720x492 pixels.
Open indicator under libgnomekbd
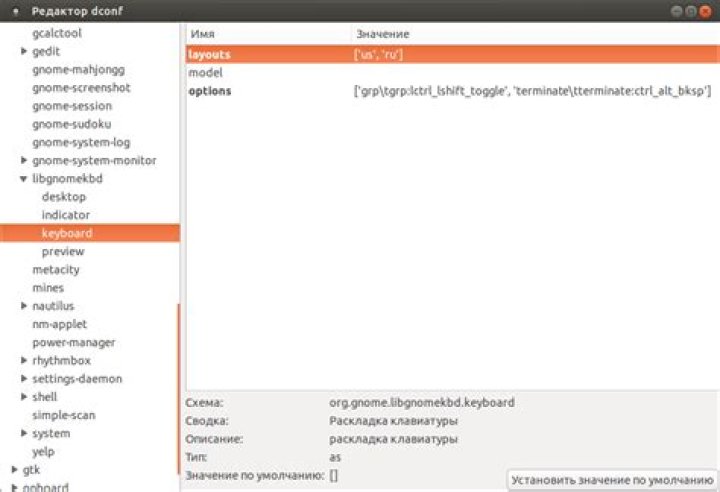click(x=66, y=215)
